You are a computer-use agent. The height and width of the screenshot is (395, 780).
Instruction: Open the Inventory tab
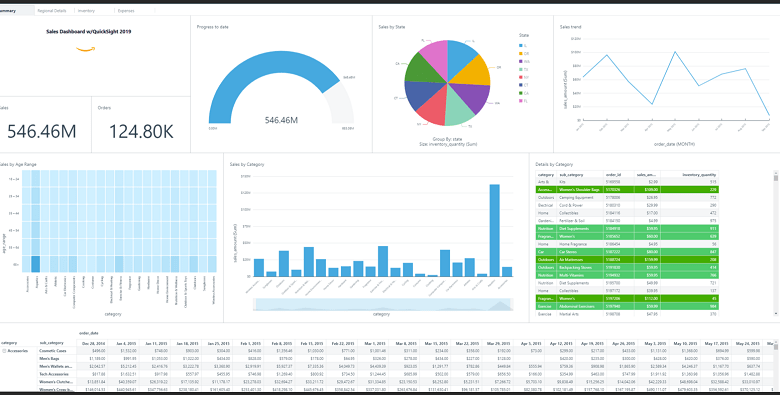pyautogui.click(x=86, y=10)
